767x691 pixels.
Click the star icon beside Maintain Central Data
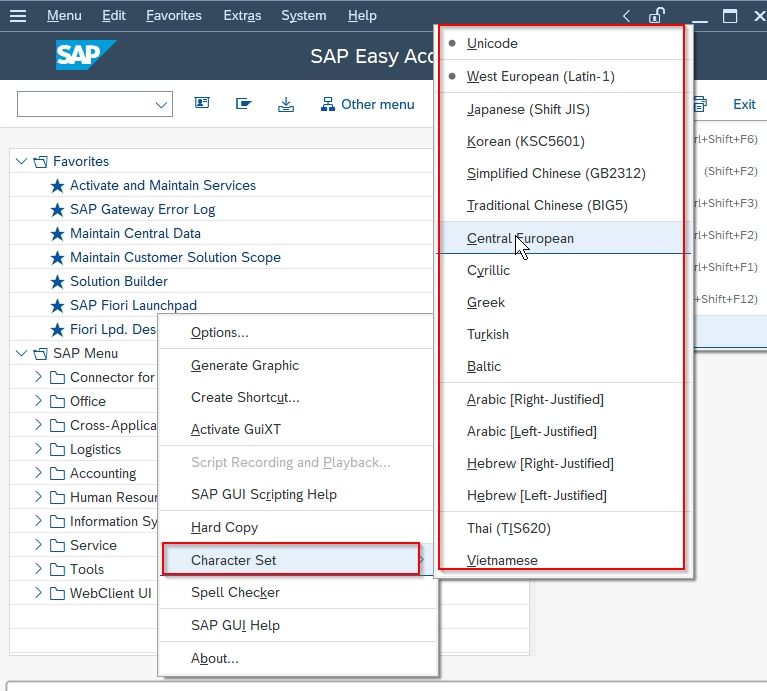tap(57, 234)
